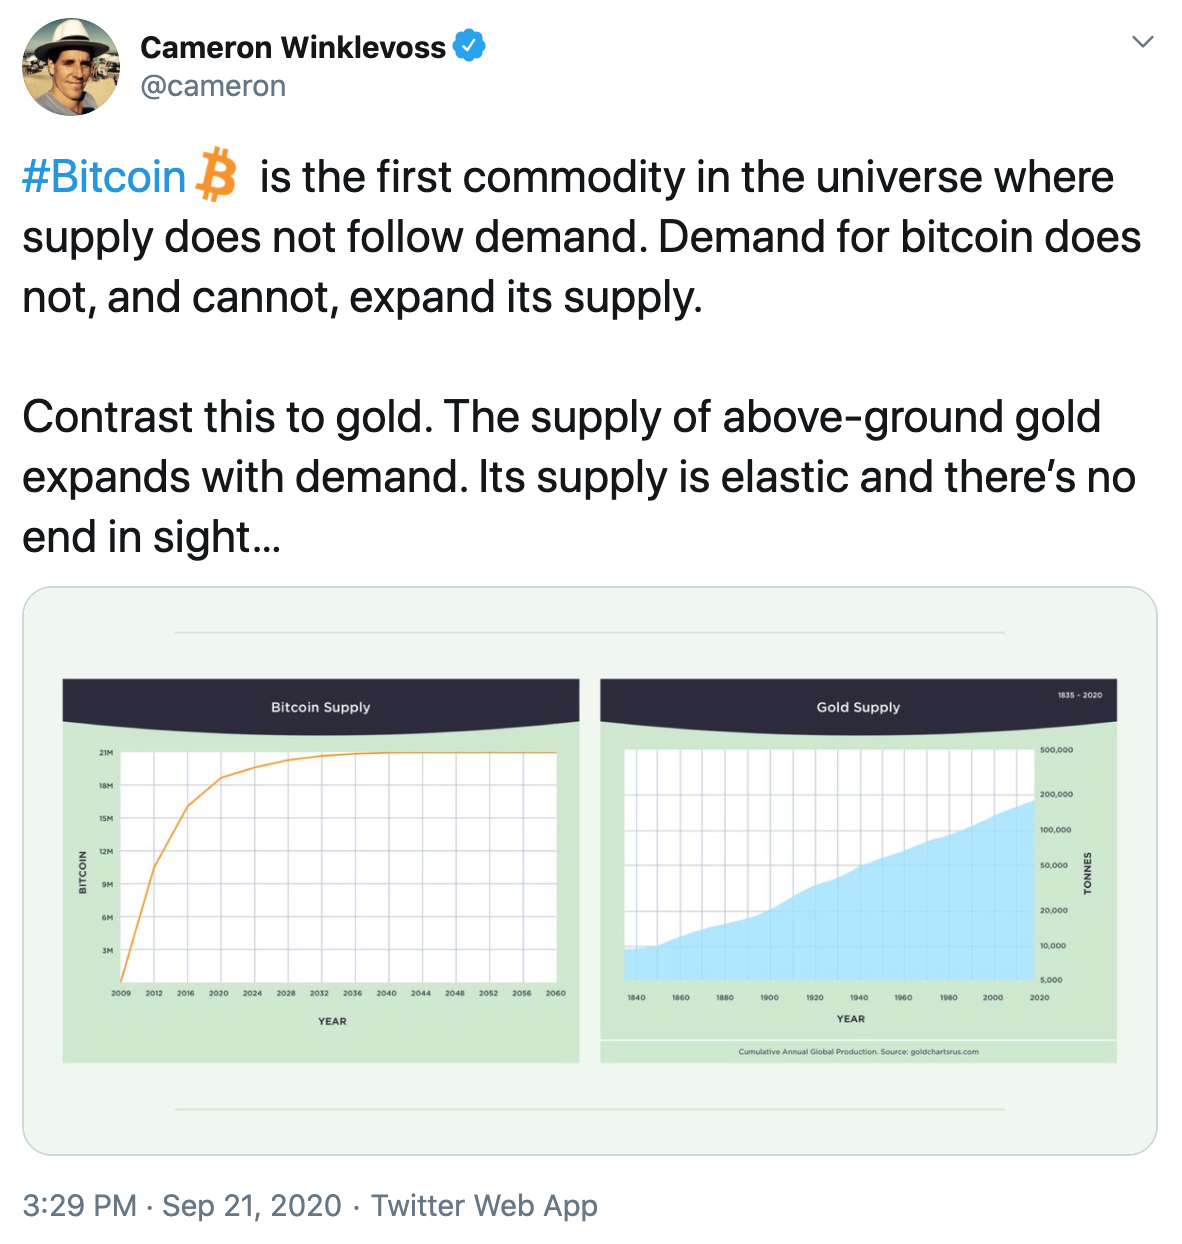Click the blue verified badge next to Cameron Winklevoss

[x=470, y=46]
